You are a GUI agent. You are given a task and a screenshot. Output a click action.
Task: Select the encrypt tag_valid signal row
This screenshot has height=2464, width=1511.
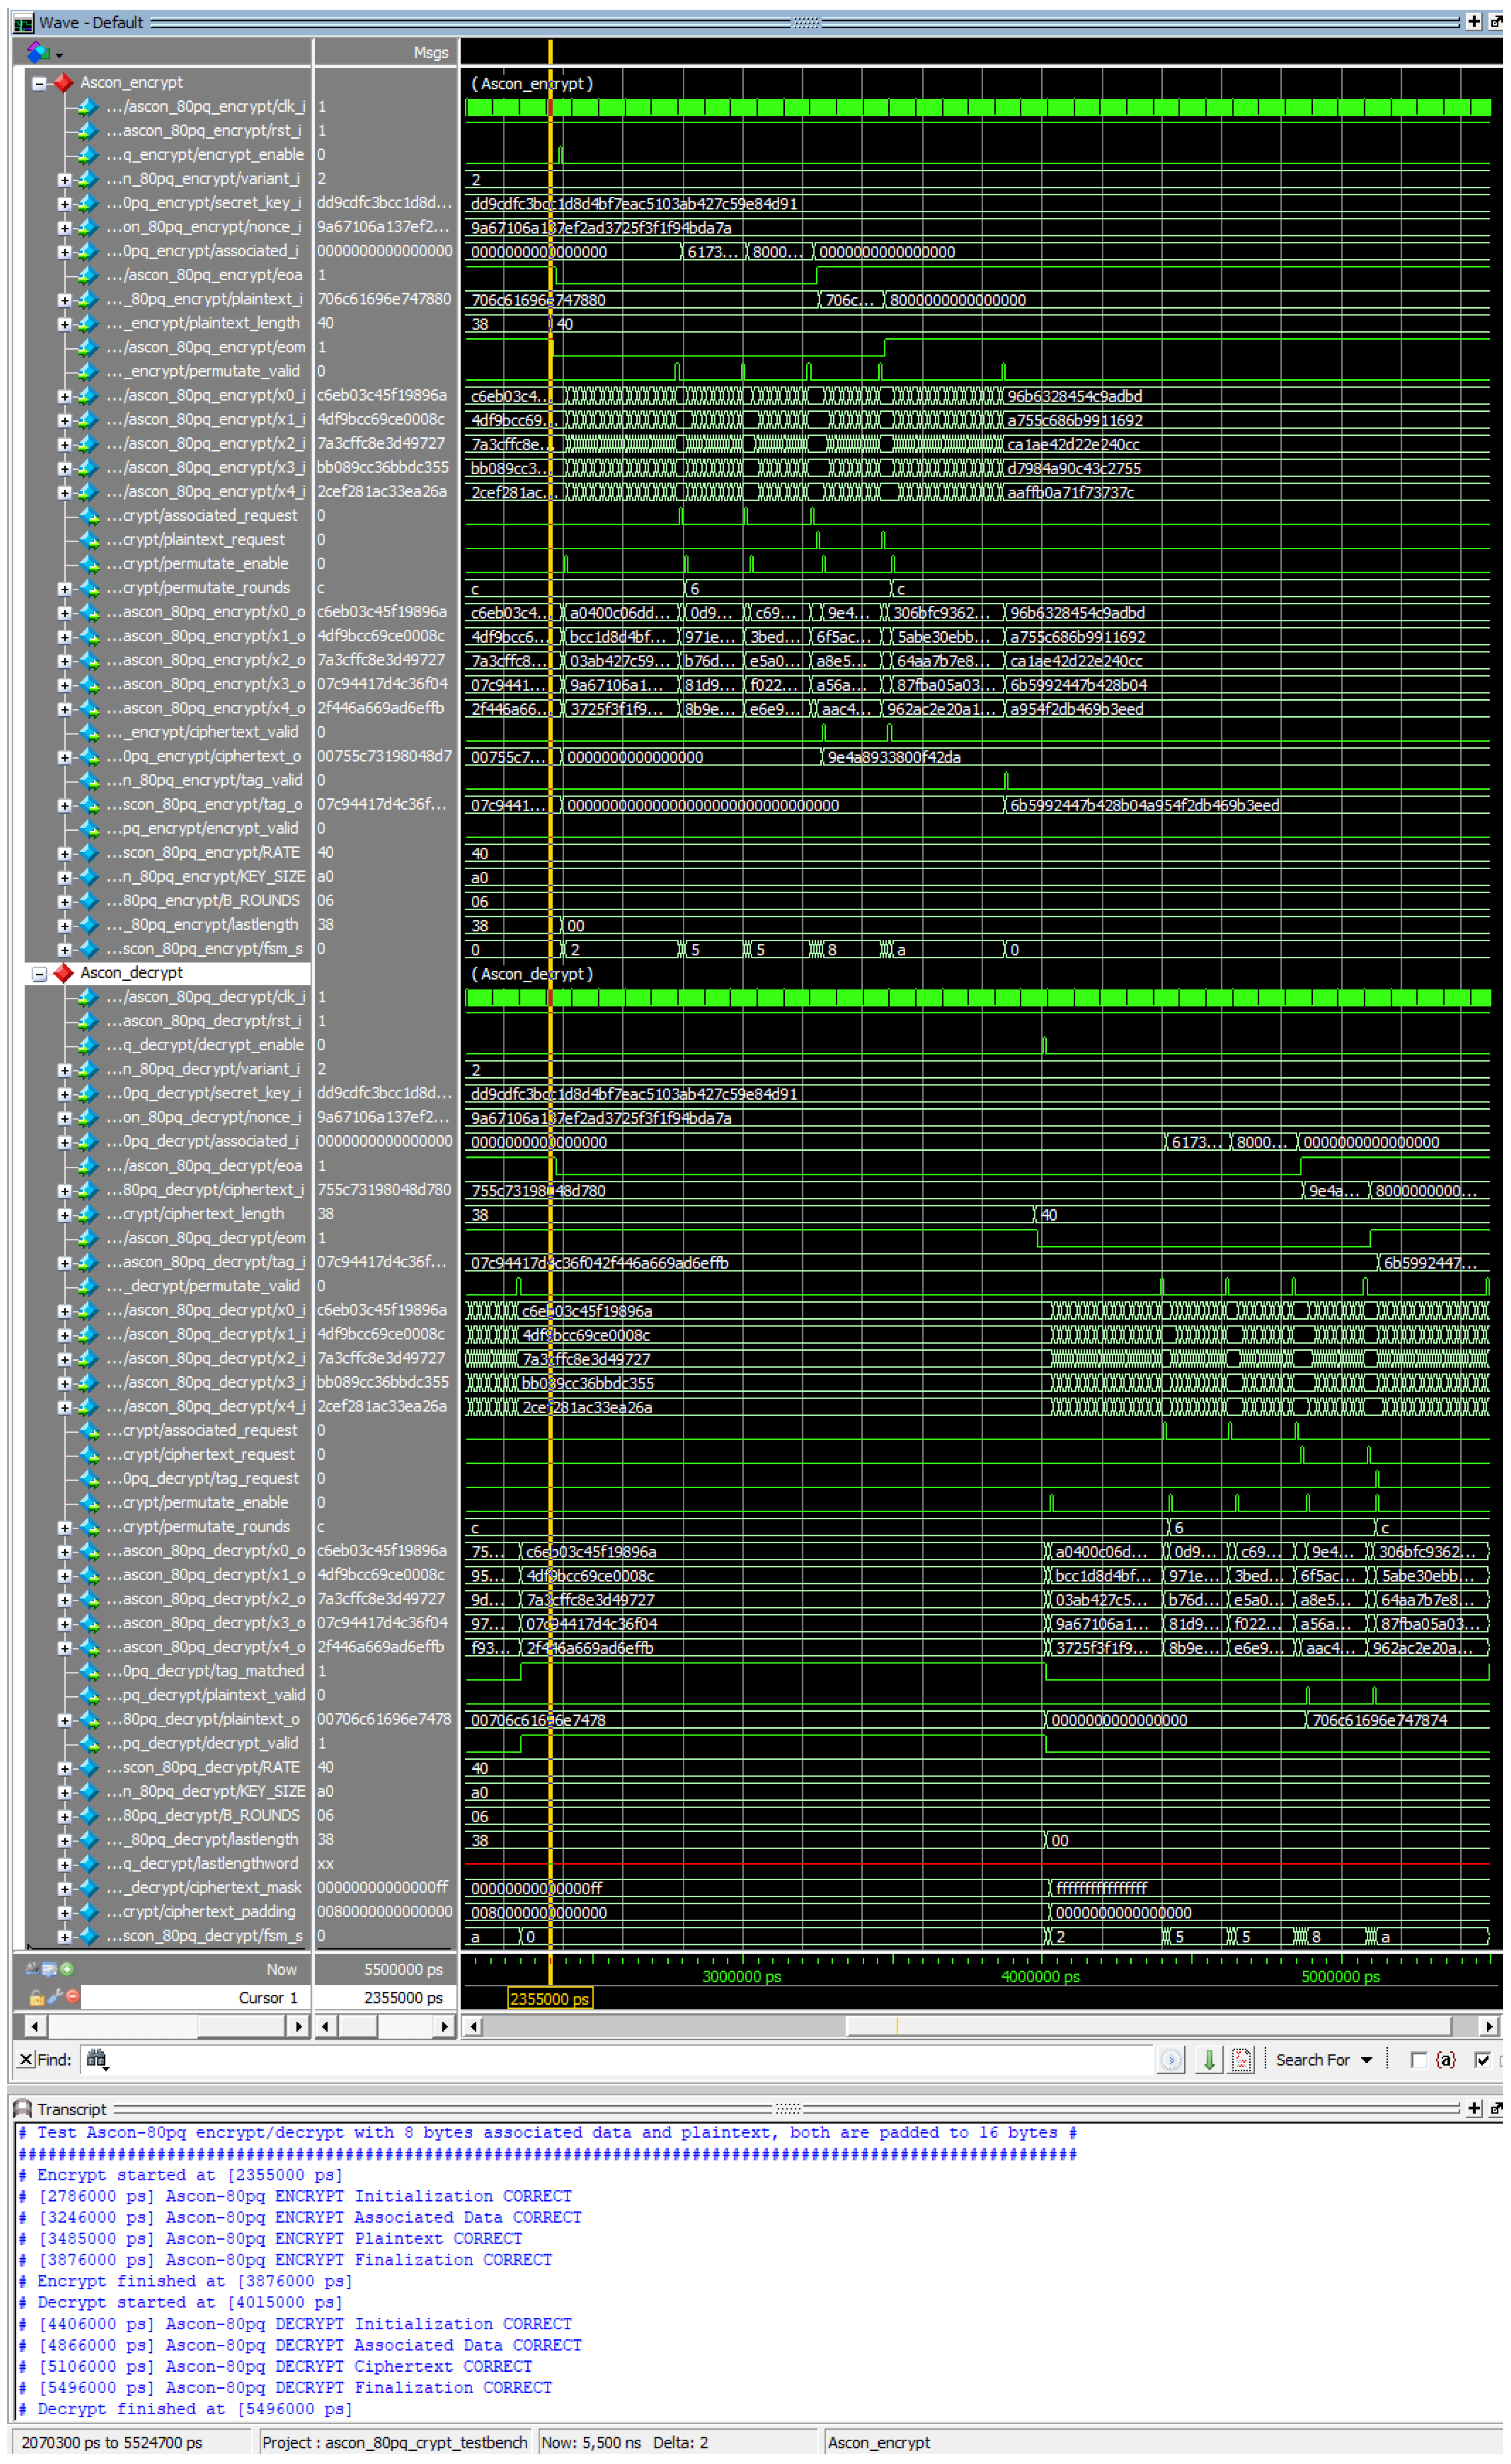coord(205,780)
